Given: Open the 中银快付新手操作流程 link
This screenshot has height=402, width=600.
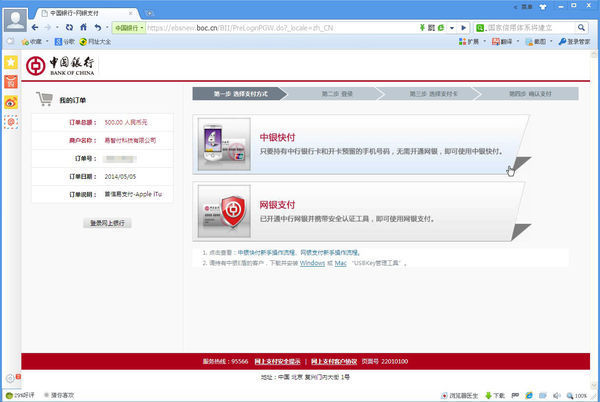Looking at the screenshot, I should (266, 252).
